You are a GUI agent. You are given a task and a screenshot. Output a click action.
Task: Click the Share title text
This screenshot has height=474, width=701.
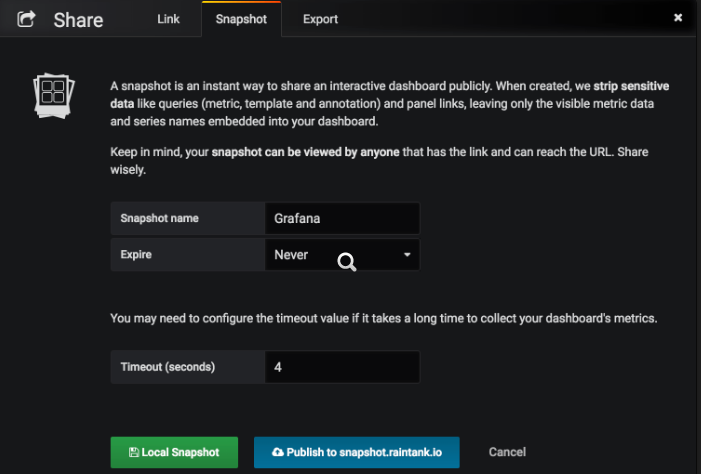pyautogui.click(x=78, y=20)
